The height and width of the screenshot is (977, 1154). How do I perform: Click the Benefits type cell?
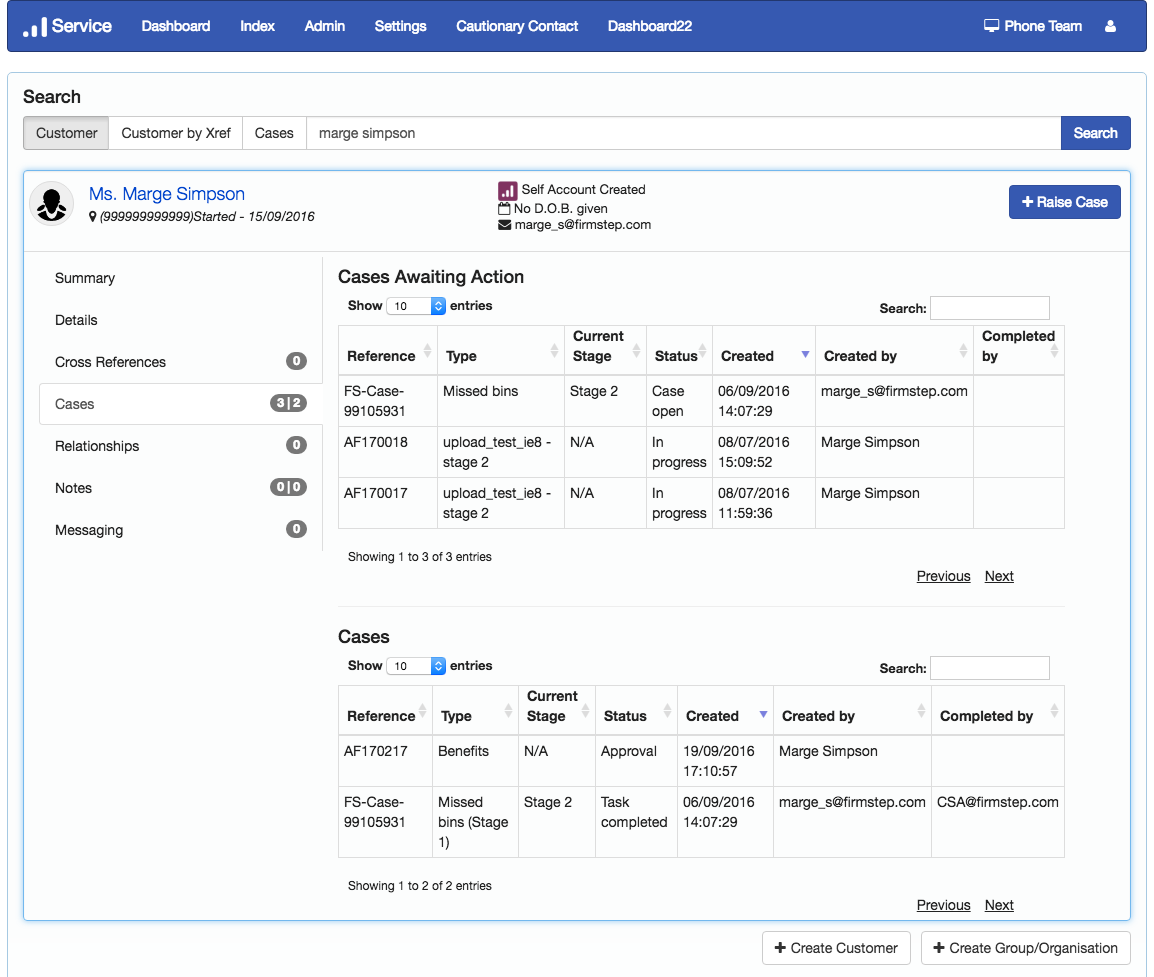475,761
